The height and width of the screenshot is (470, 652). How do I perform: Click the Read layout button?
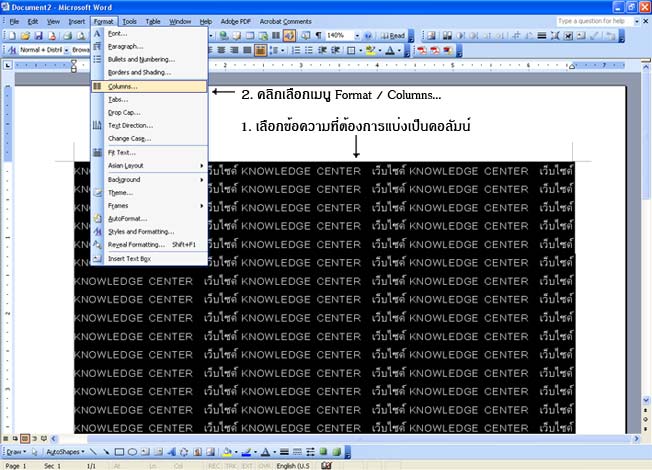(x=393, y=36)
